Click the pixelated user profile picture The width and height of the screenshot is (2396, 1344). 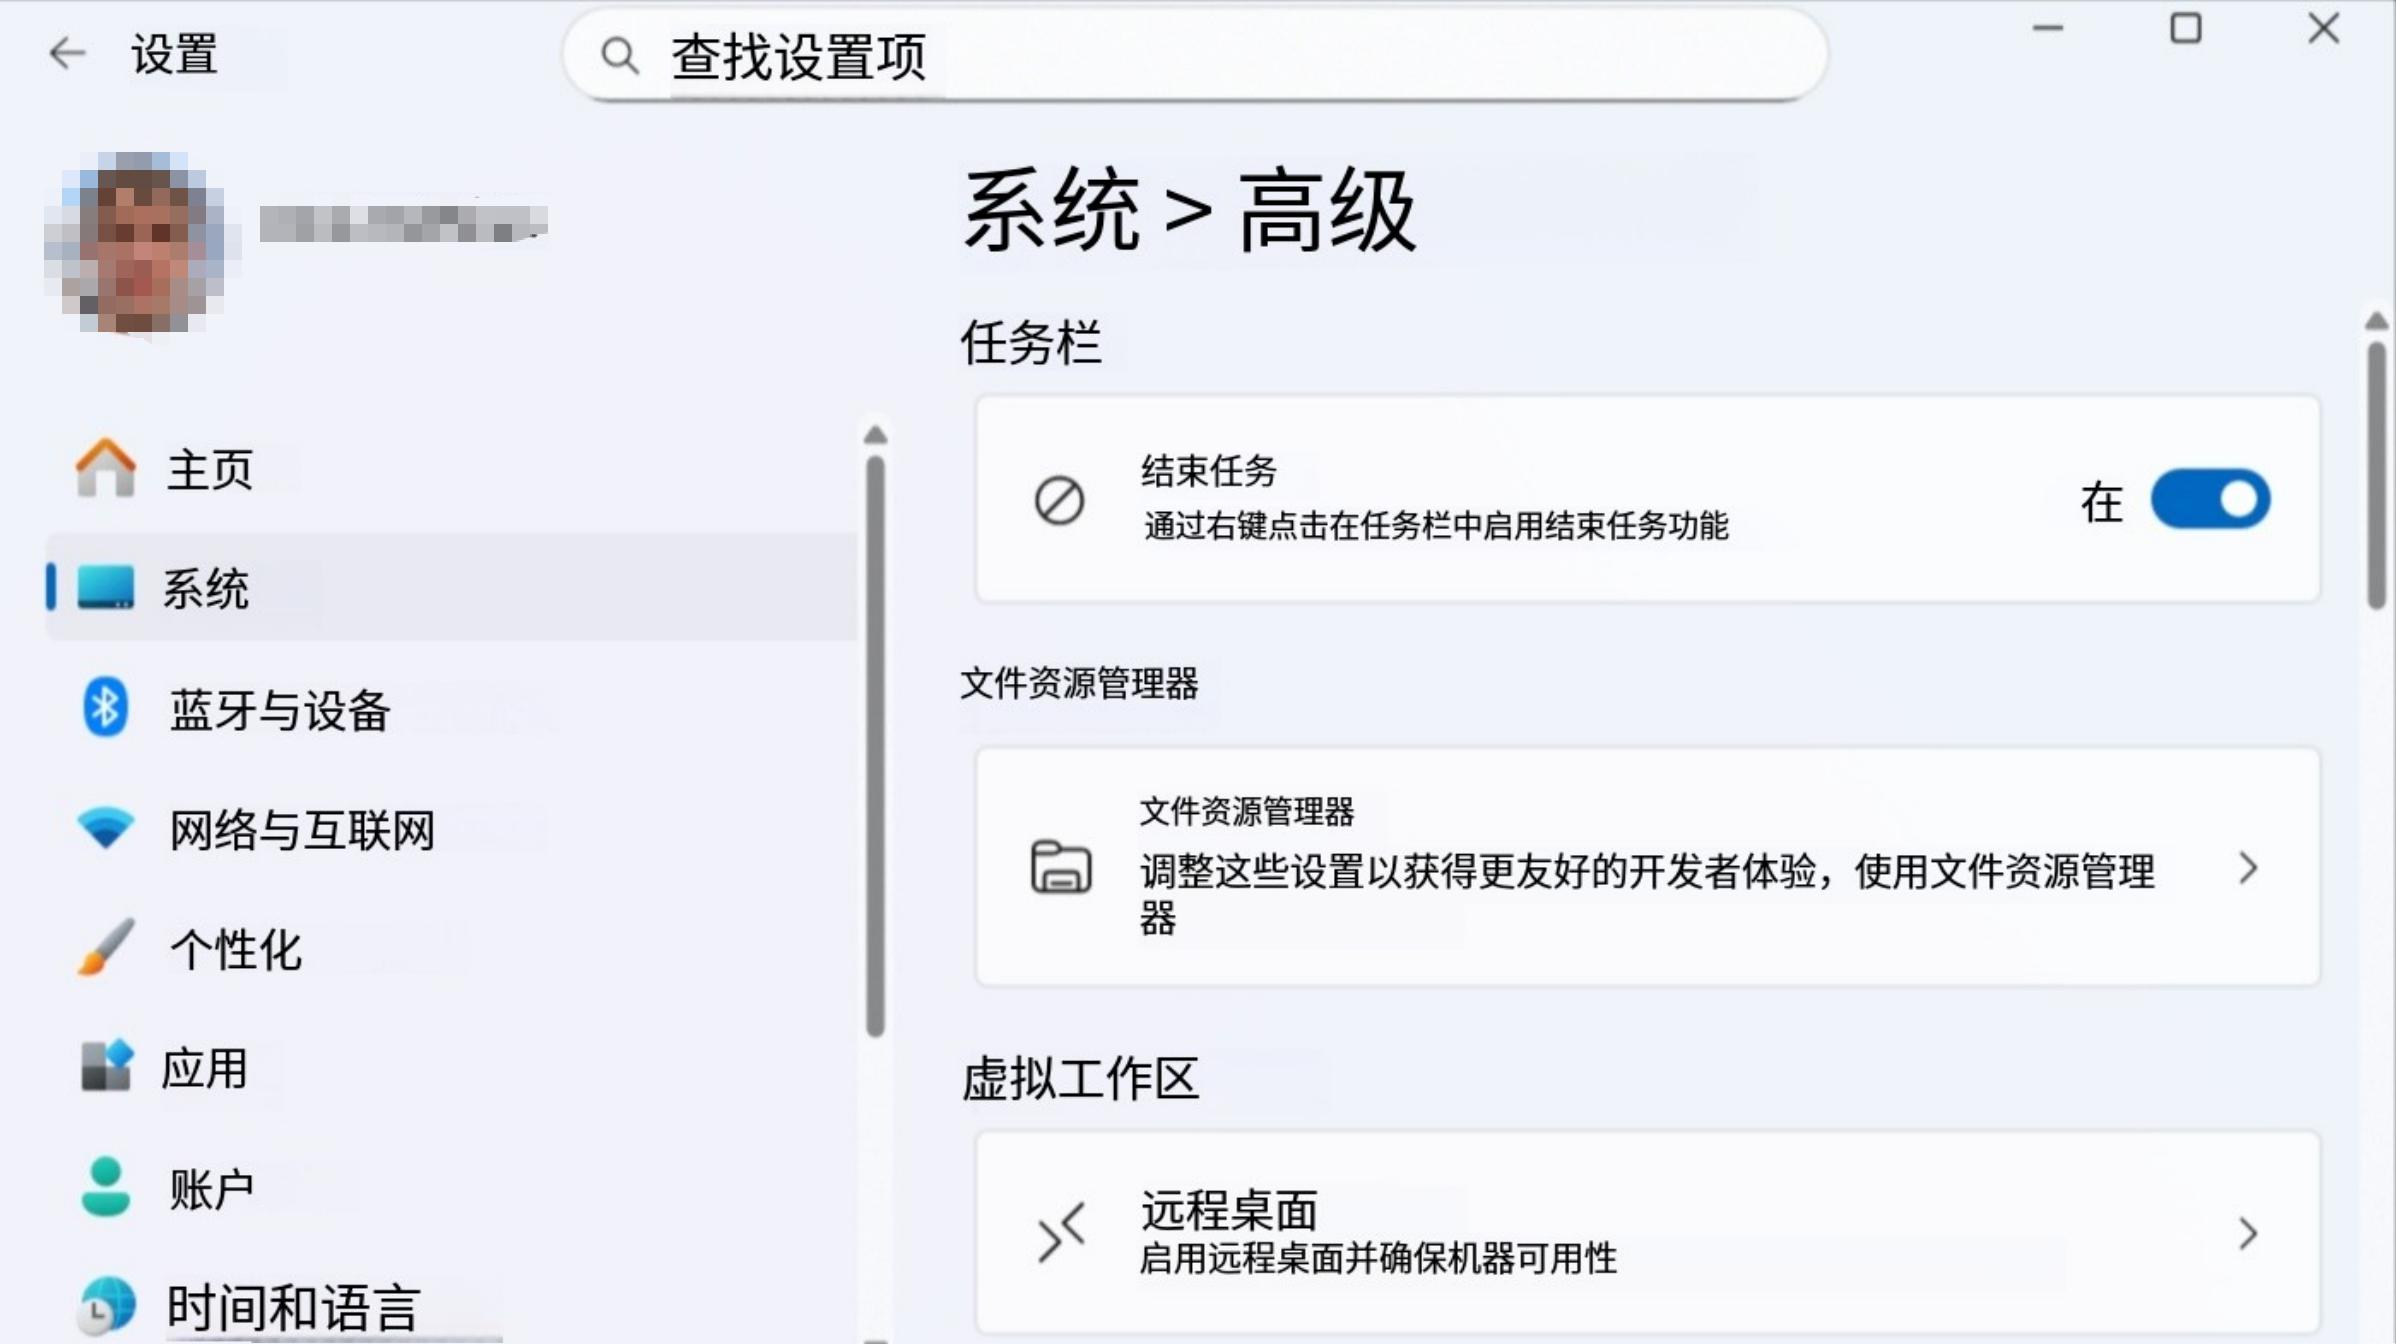(140, 244)
